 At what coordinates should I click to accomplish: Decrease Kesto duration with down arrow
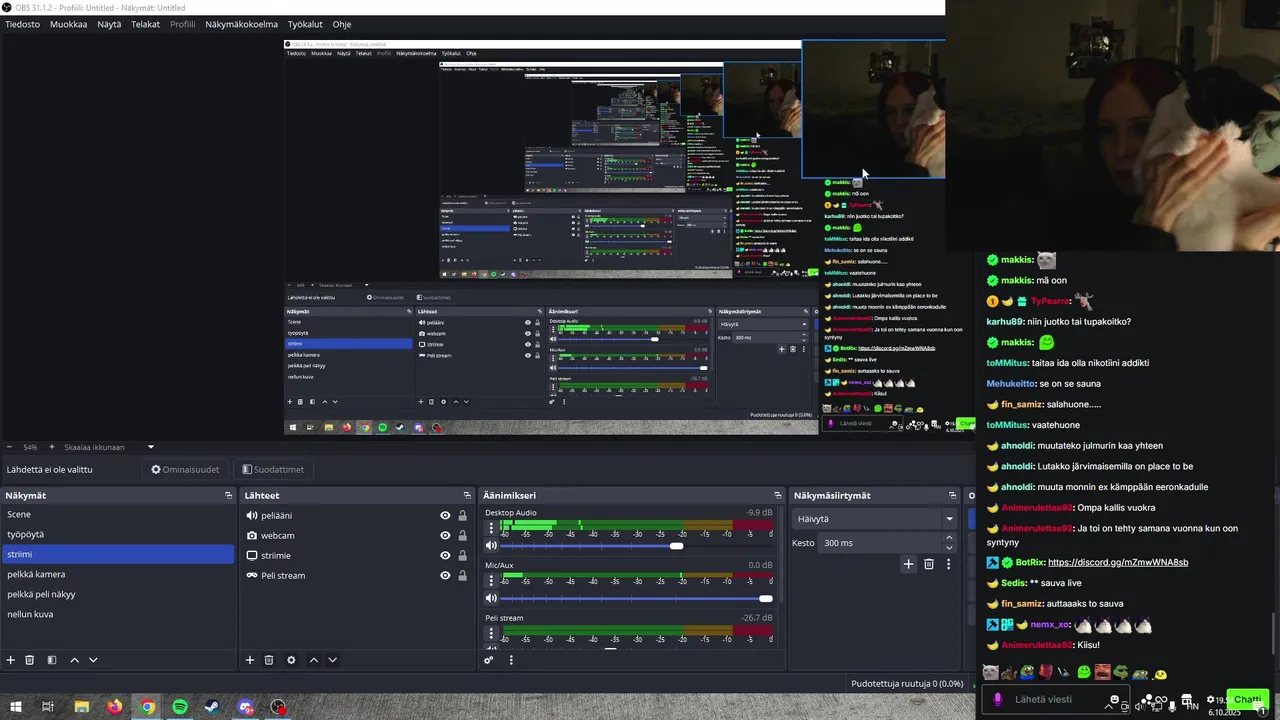pyautogui.click(x=949, y=548)
